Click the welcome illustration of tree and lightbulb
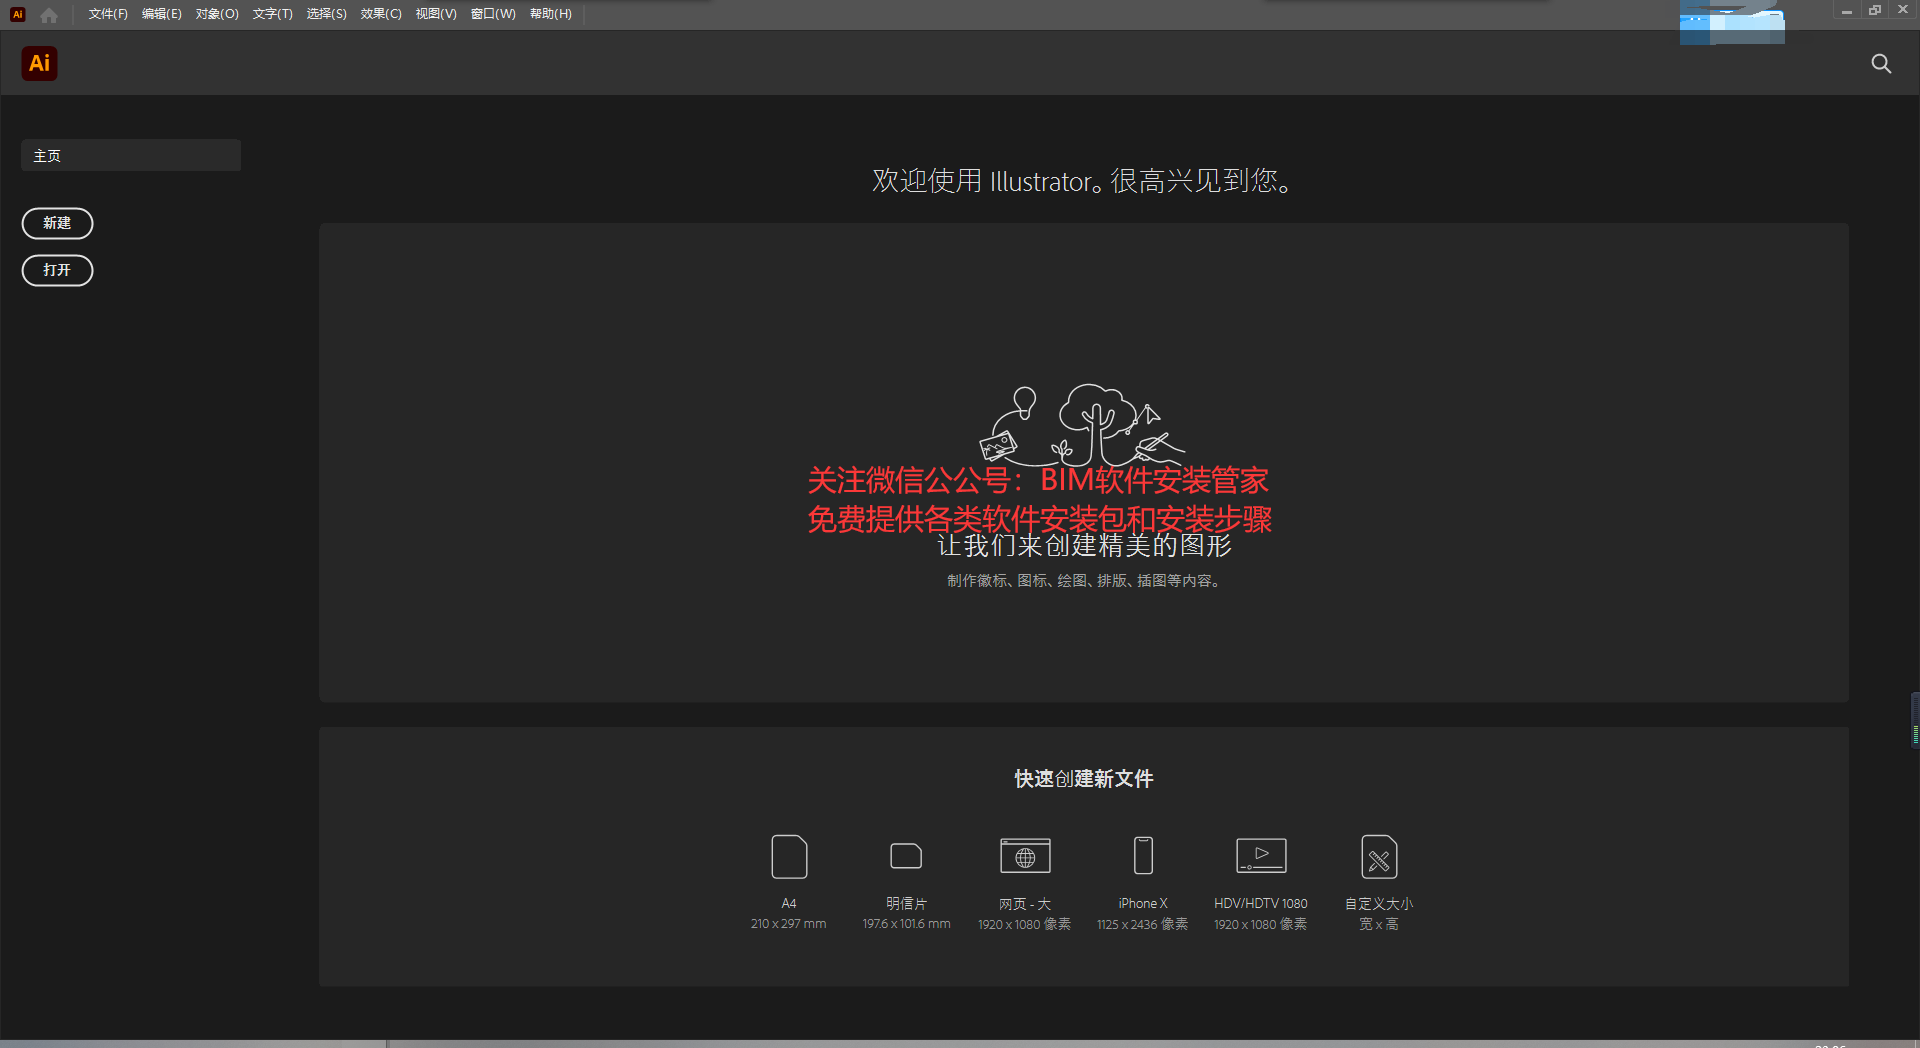 click(1082, 425)
